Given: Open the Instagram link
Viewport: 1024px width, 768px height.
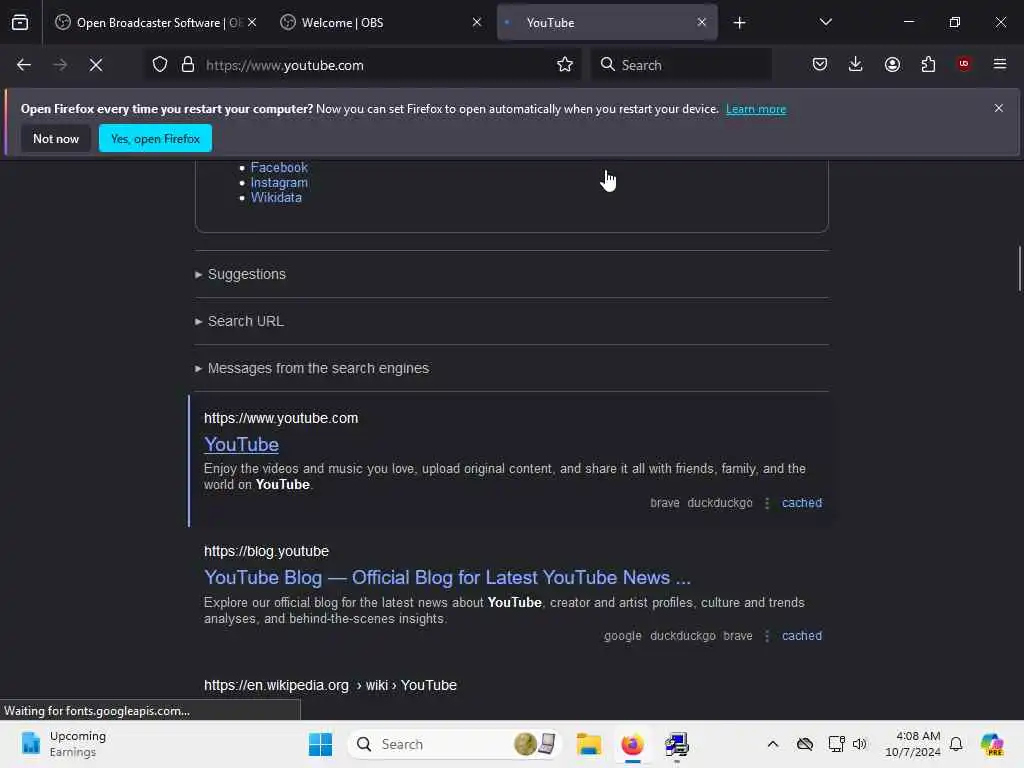Looking at the screenshot, I should tap(279, 183).
